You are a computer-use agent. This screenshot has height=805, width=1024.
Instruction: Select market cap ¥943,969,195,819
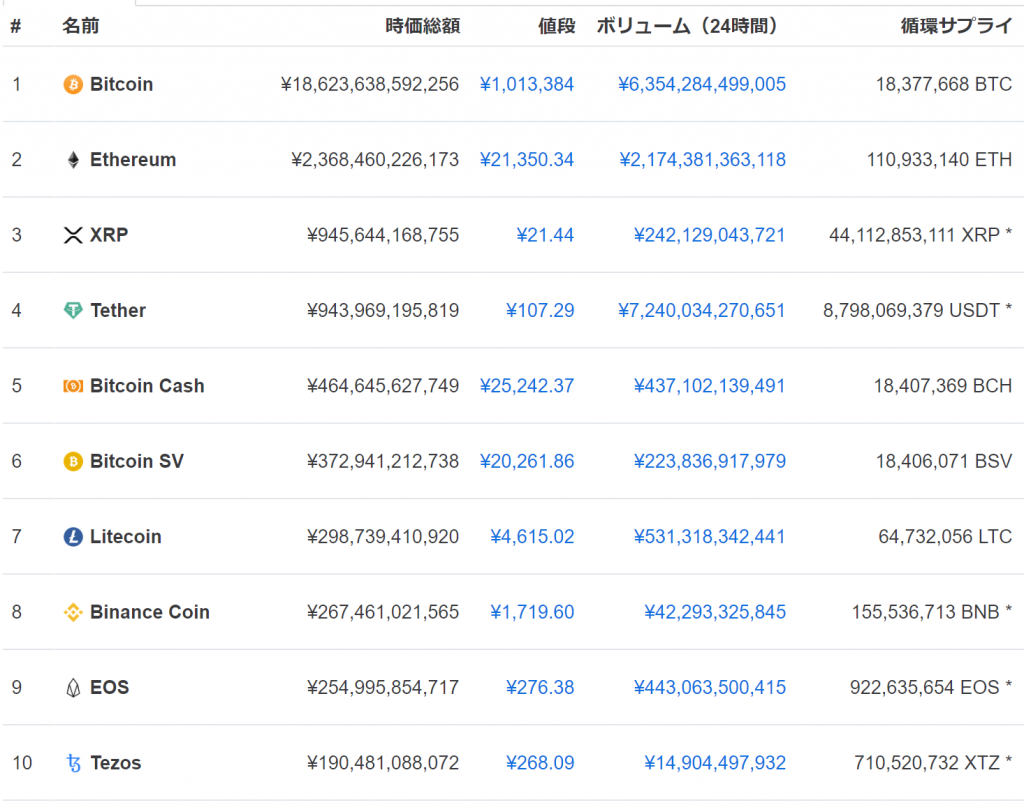click(383, 310)
